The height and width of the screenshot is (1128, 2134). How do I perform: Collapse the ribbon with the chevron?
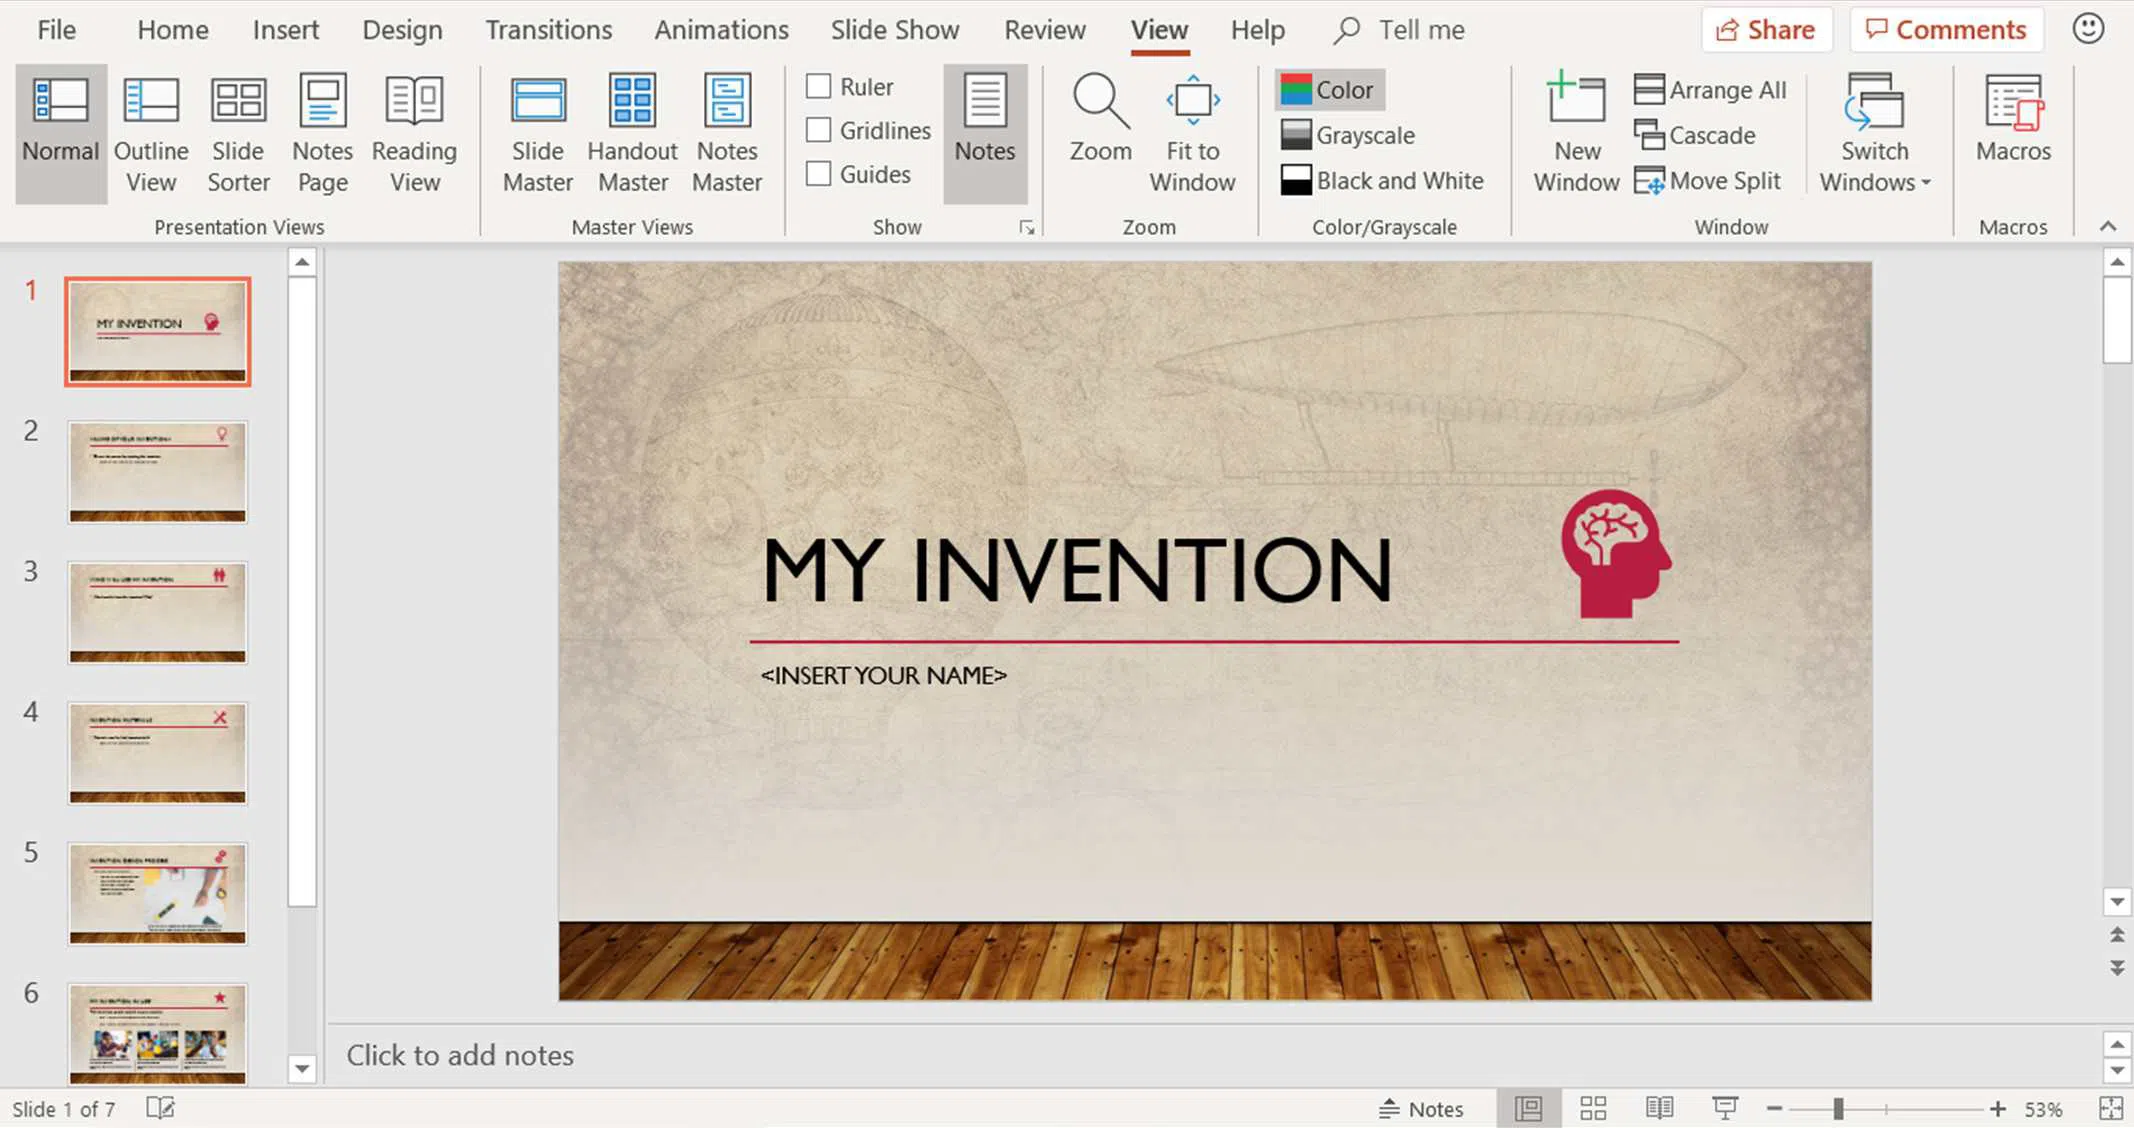[x=2107, y=227]
